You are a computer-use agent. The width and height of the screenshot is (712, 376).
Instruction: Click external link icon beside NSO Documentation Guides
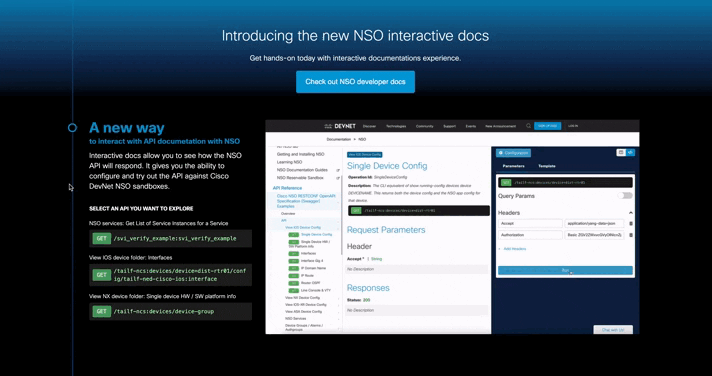337,170
